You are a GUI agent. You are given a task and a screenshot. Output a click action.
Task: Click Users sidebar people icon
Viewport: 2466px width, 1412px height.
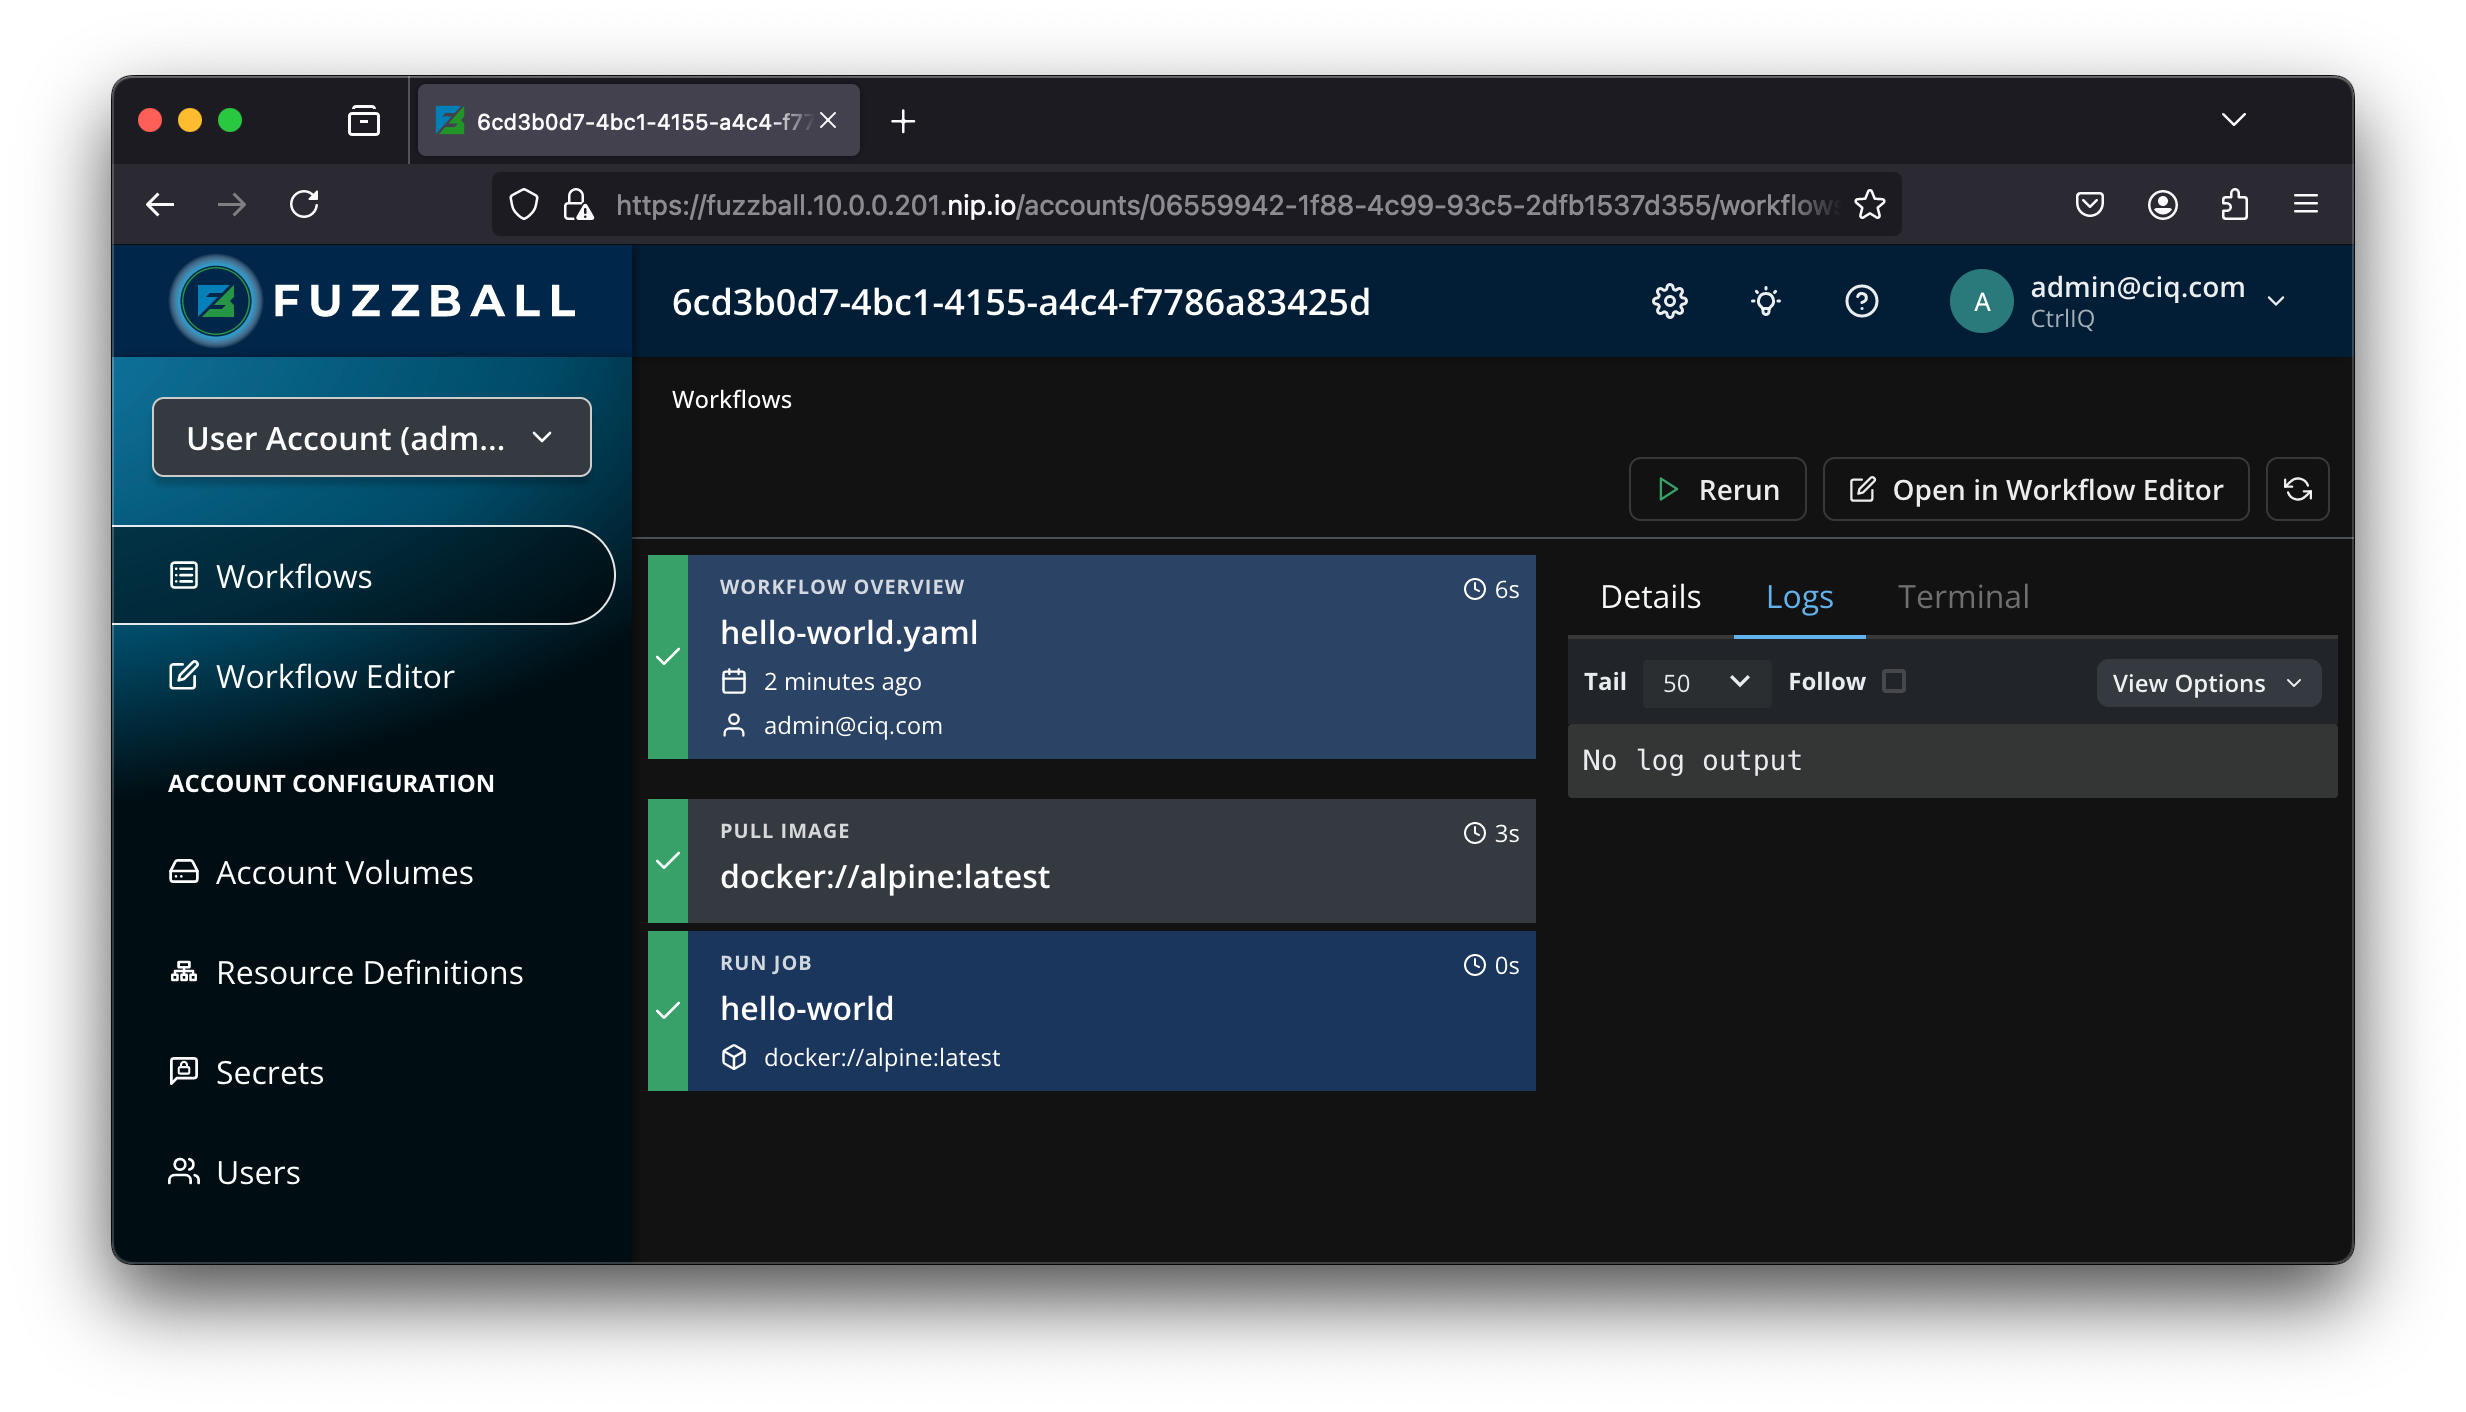(x=184, y=1171)
